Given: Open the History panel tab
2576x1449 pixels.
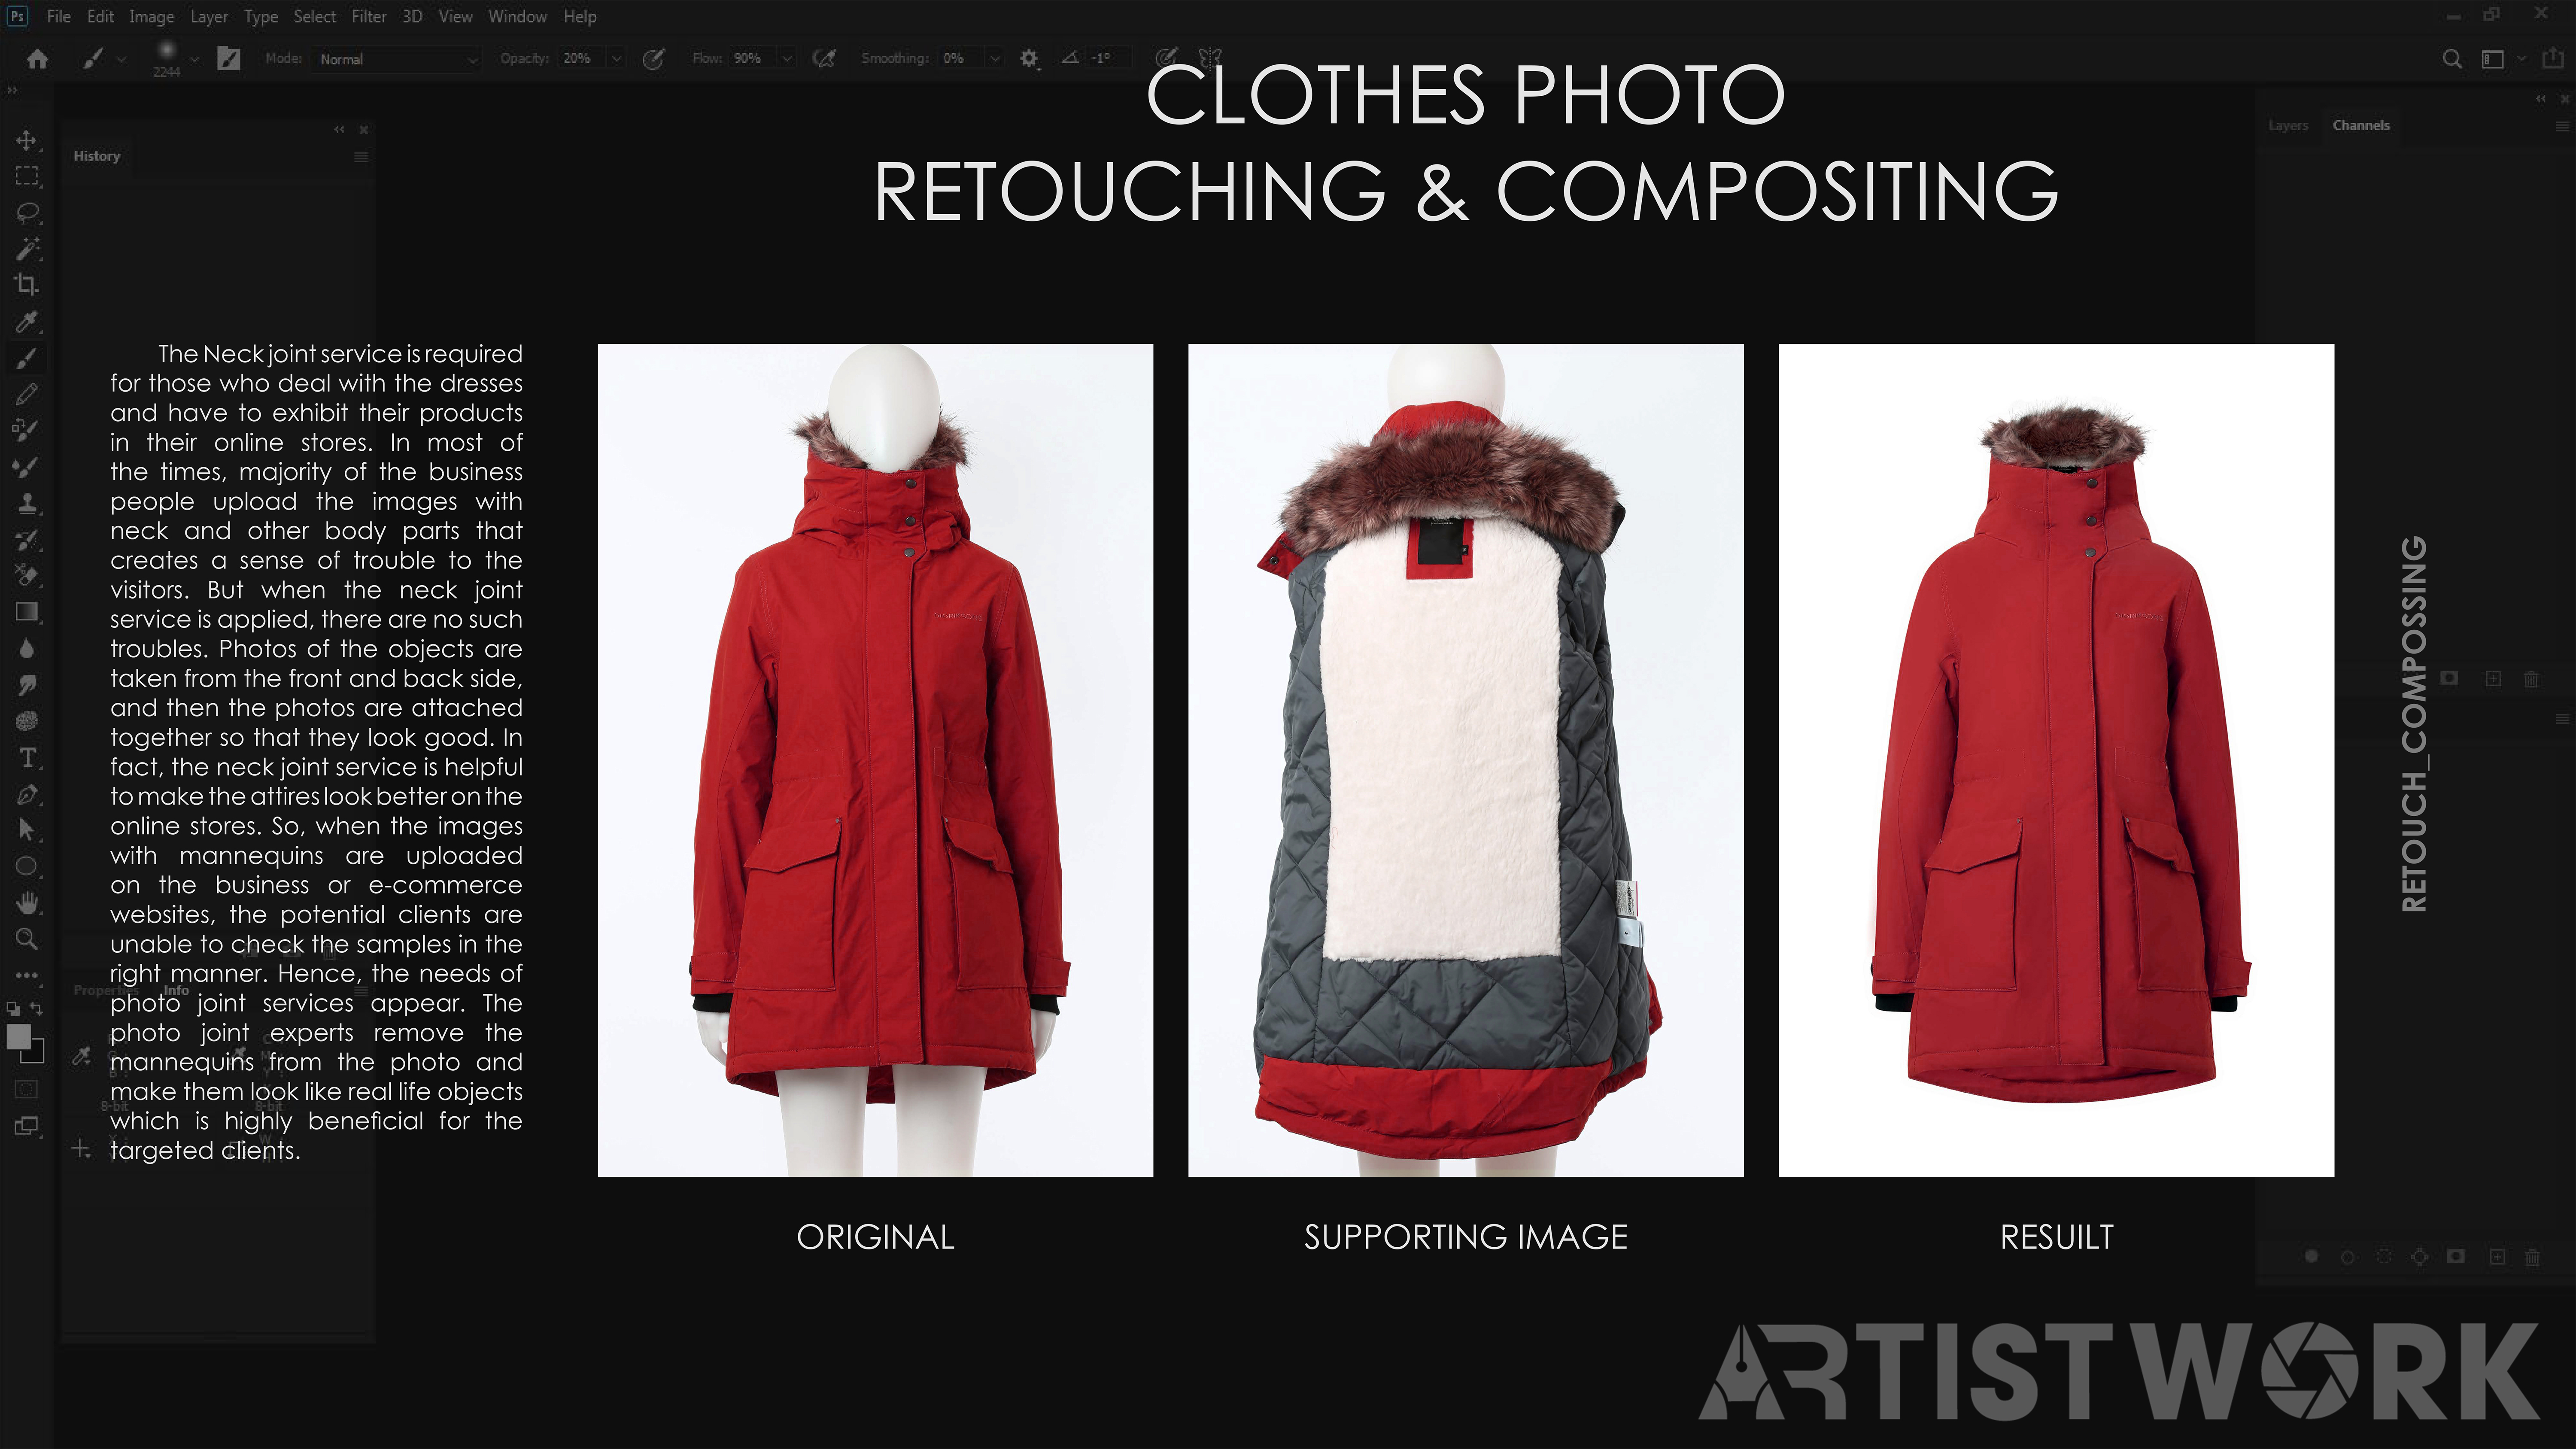Looking at the screenshot, I should click(x=97, y=156).
